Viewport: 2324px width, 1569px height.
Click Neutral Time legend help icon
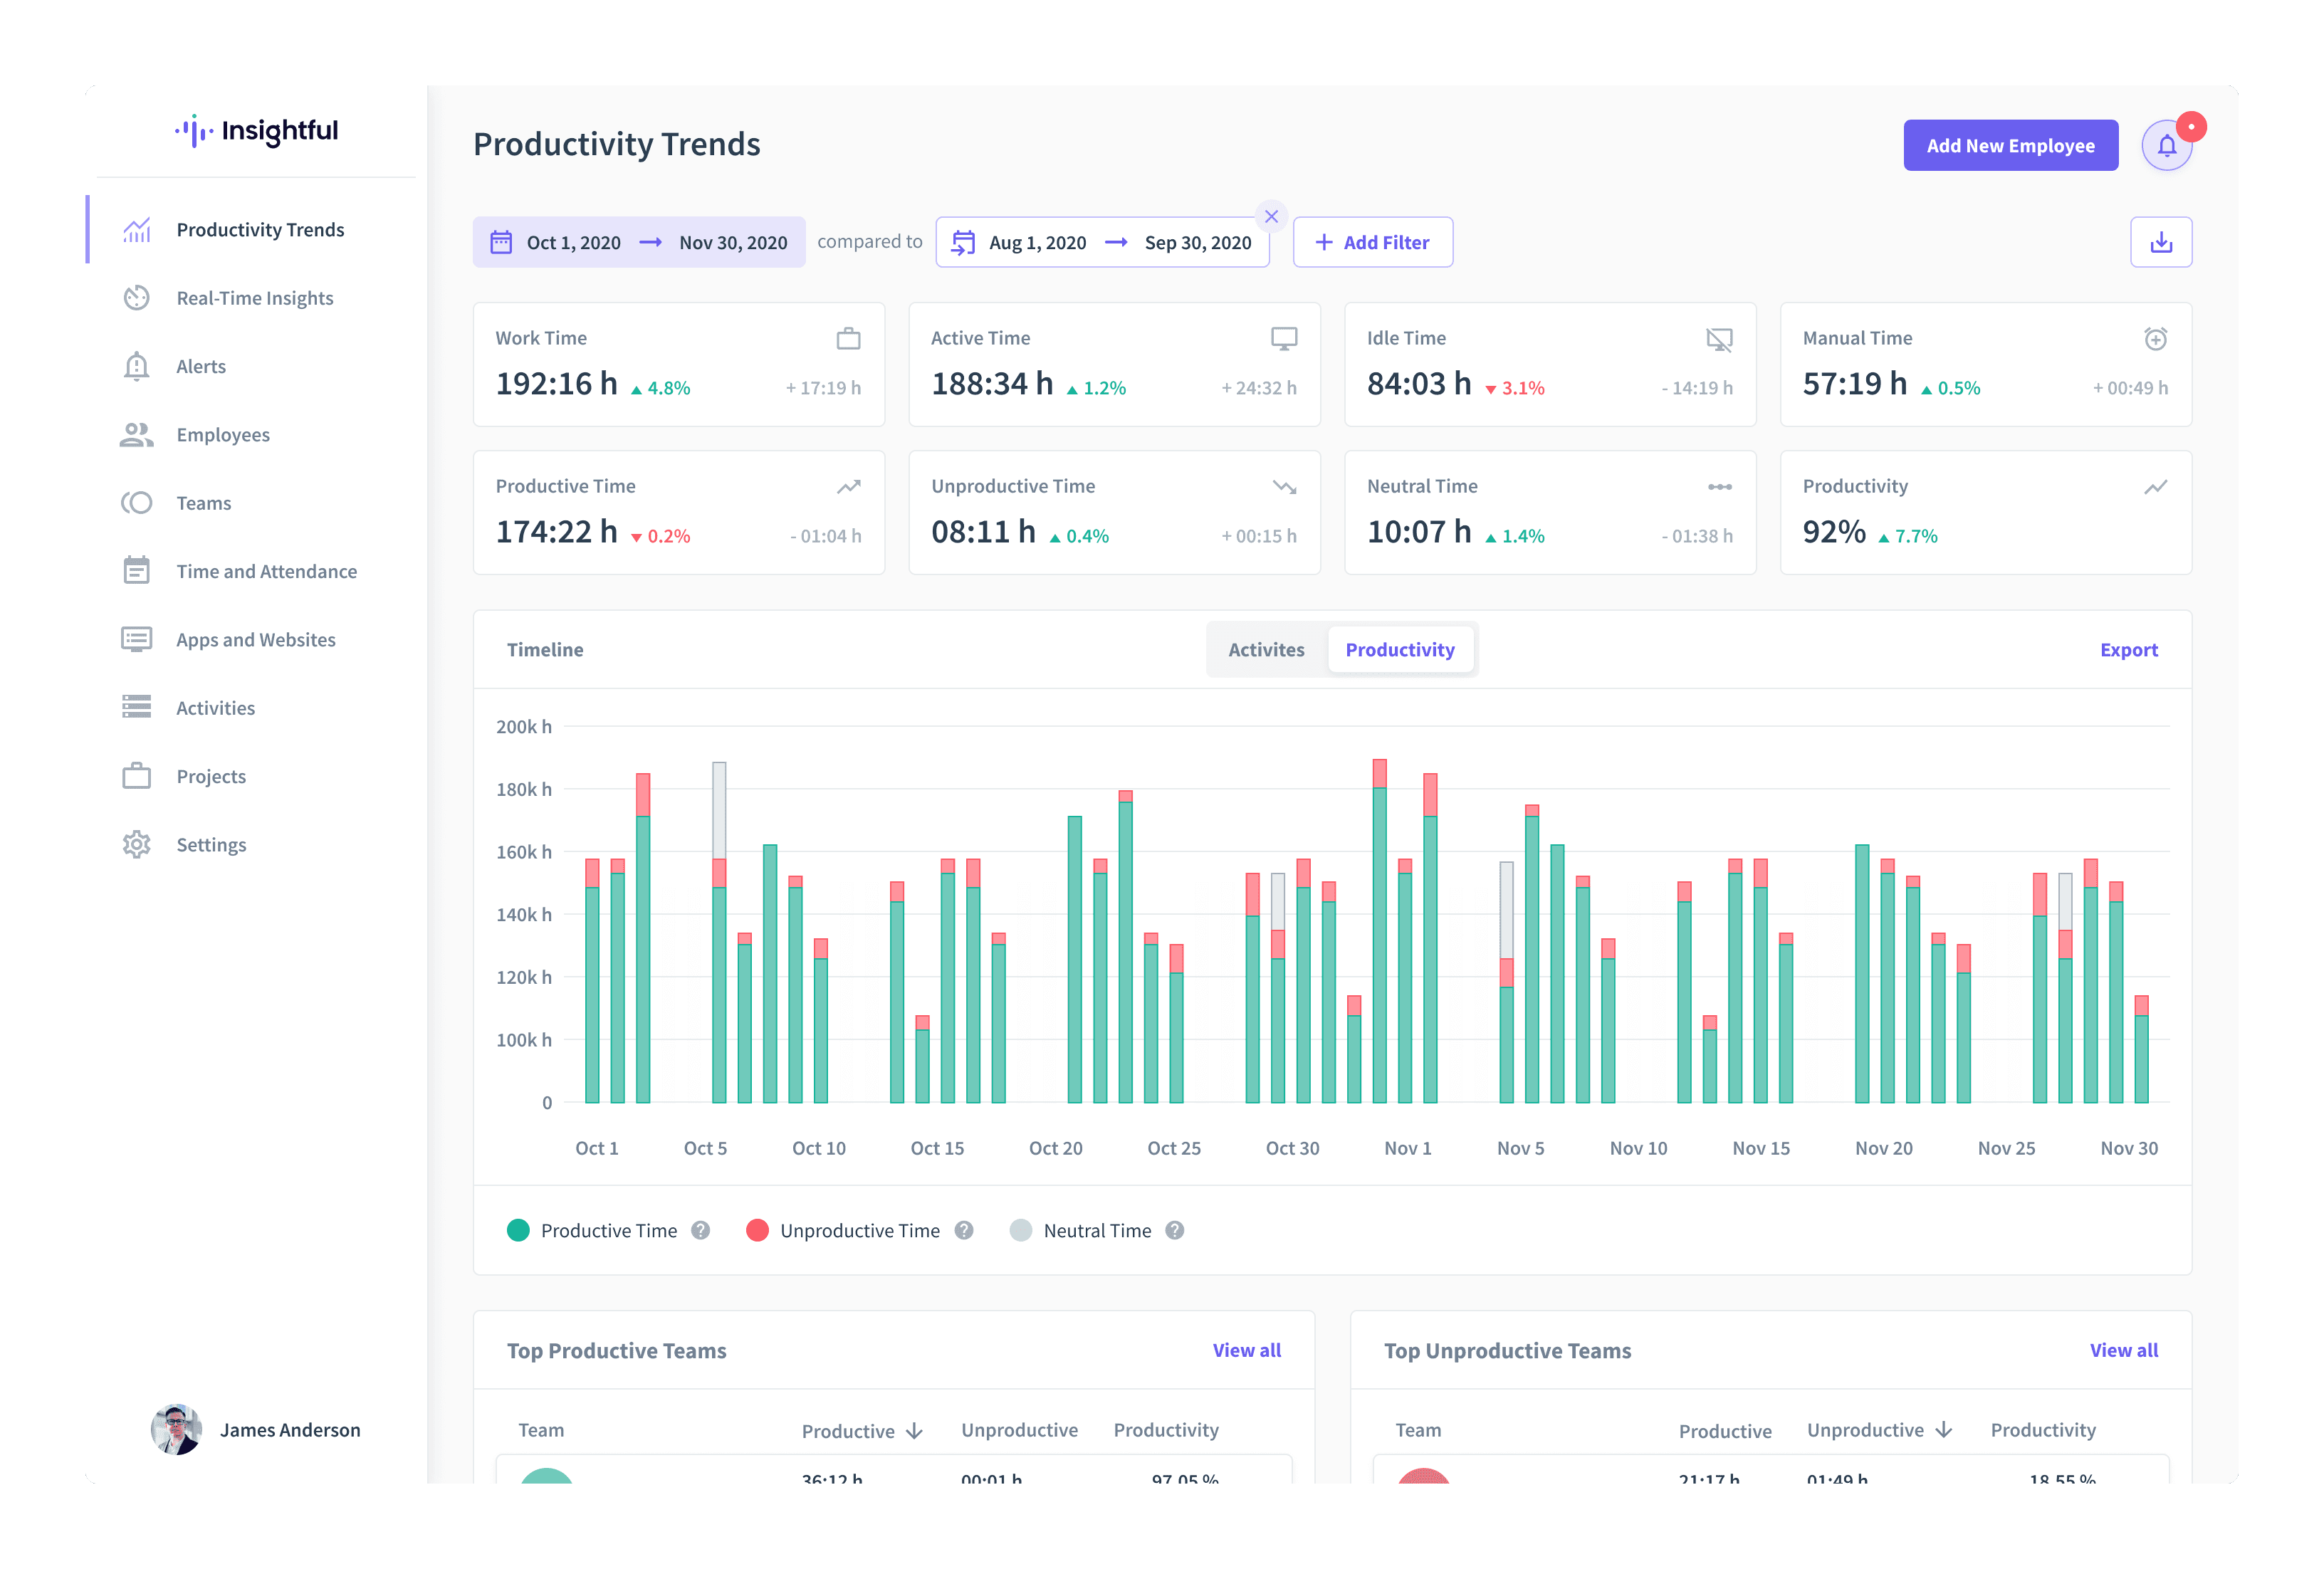pyautogui.click(x=1175, y=1230)
